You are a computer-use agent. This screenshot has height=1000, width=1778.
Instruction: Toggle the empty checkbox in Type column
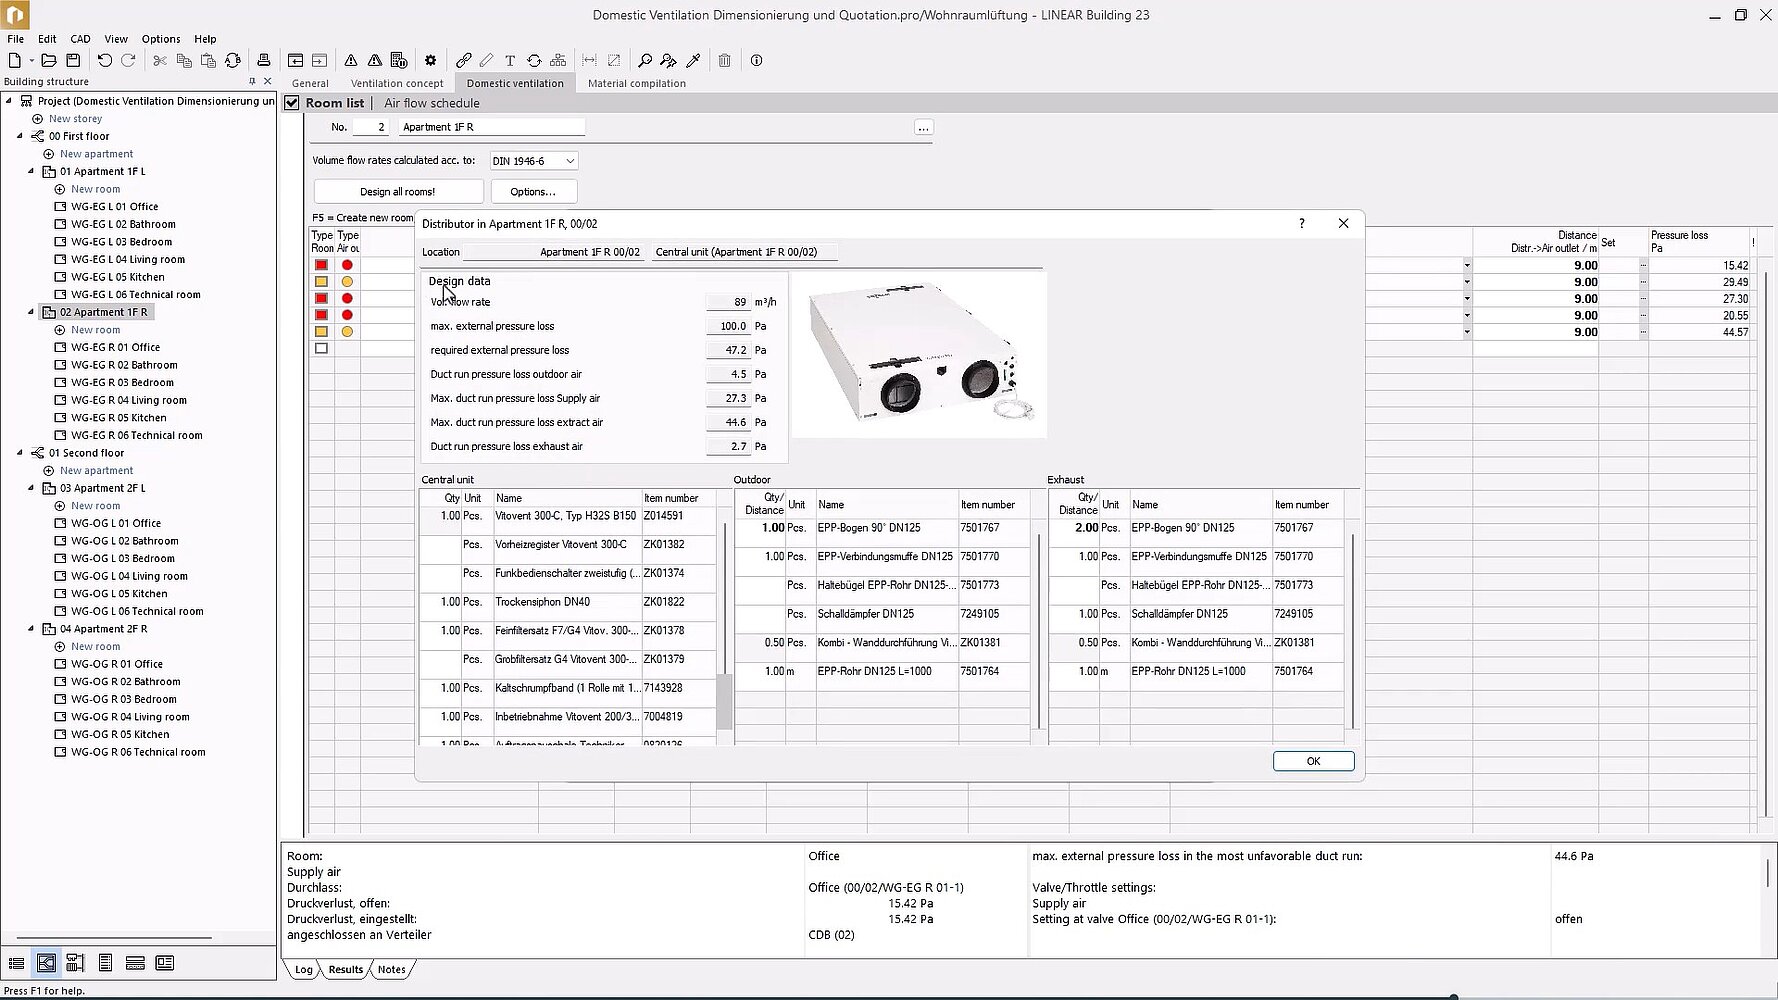coord(321,349)
